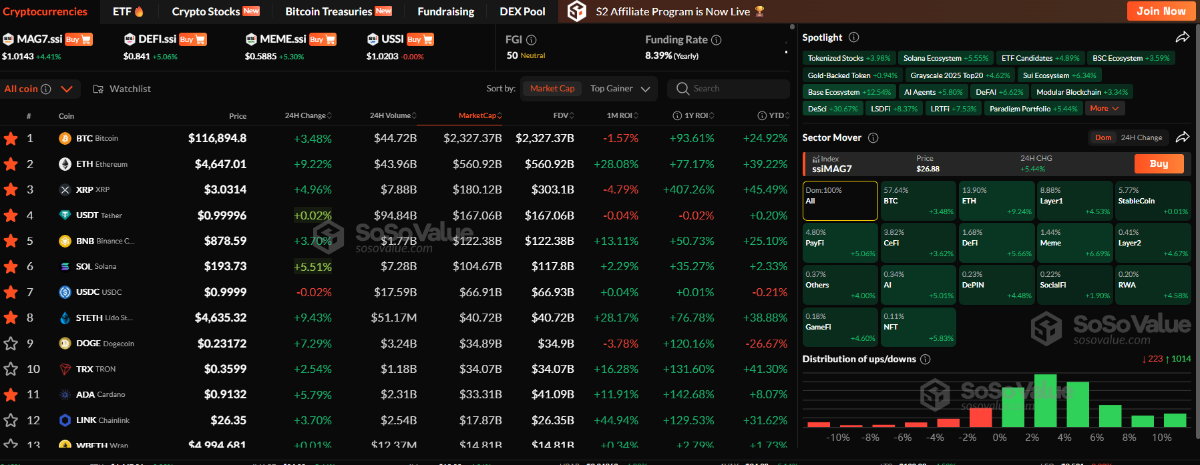Sort table by 24H Volume column
Image resolution: width=1200 pixels, height=465 pixels.
392,116
